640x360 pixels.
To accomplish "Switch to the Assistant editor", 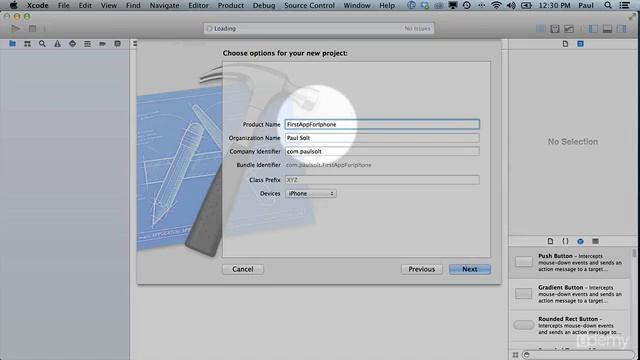I will [555, 29].
